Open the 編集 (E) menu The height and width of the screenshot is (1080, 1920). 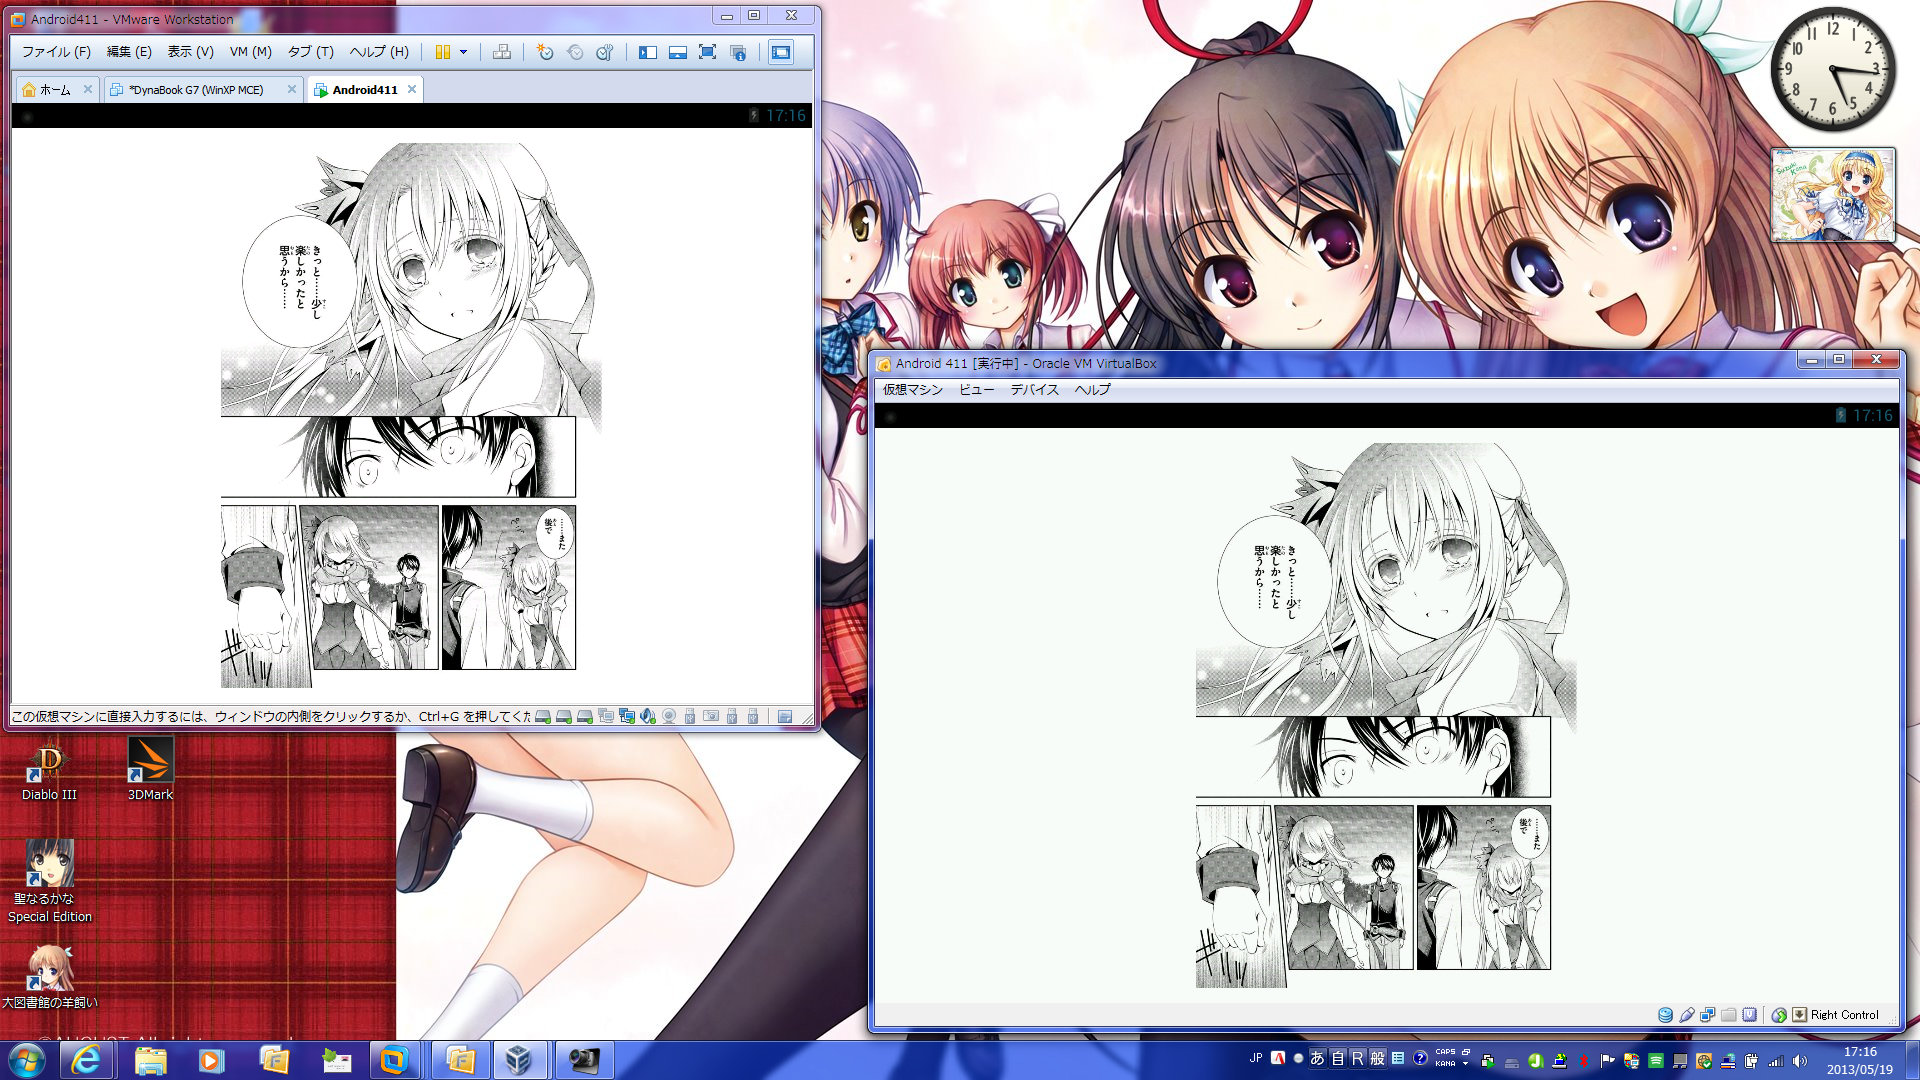(x=129, y=52)
